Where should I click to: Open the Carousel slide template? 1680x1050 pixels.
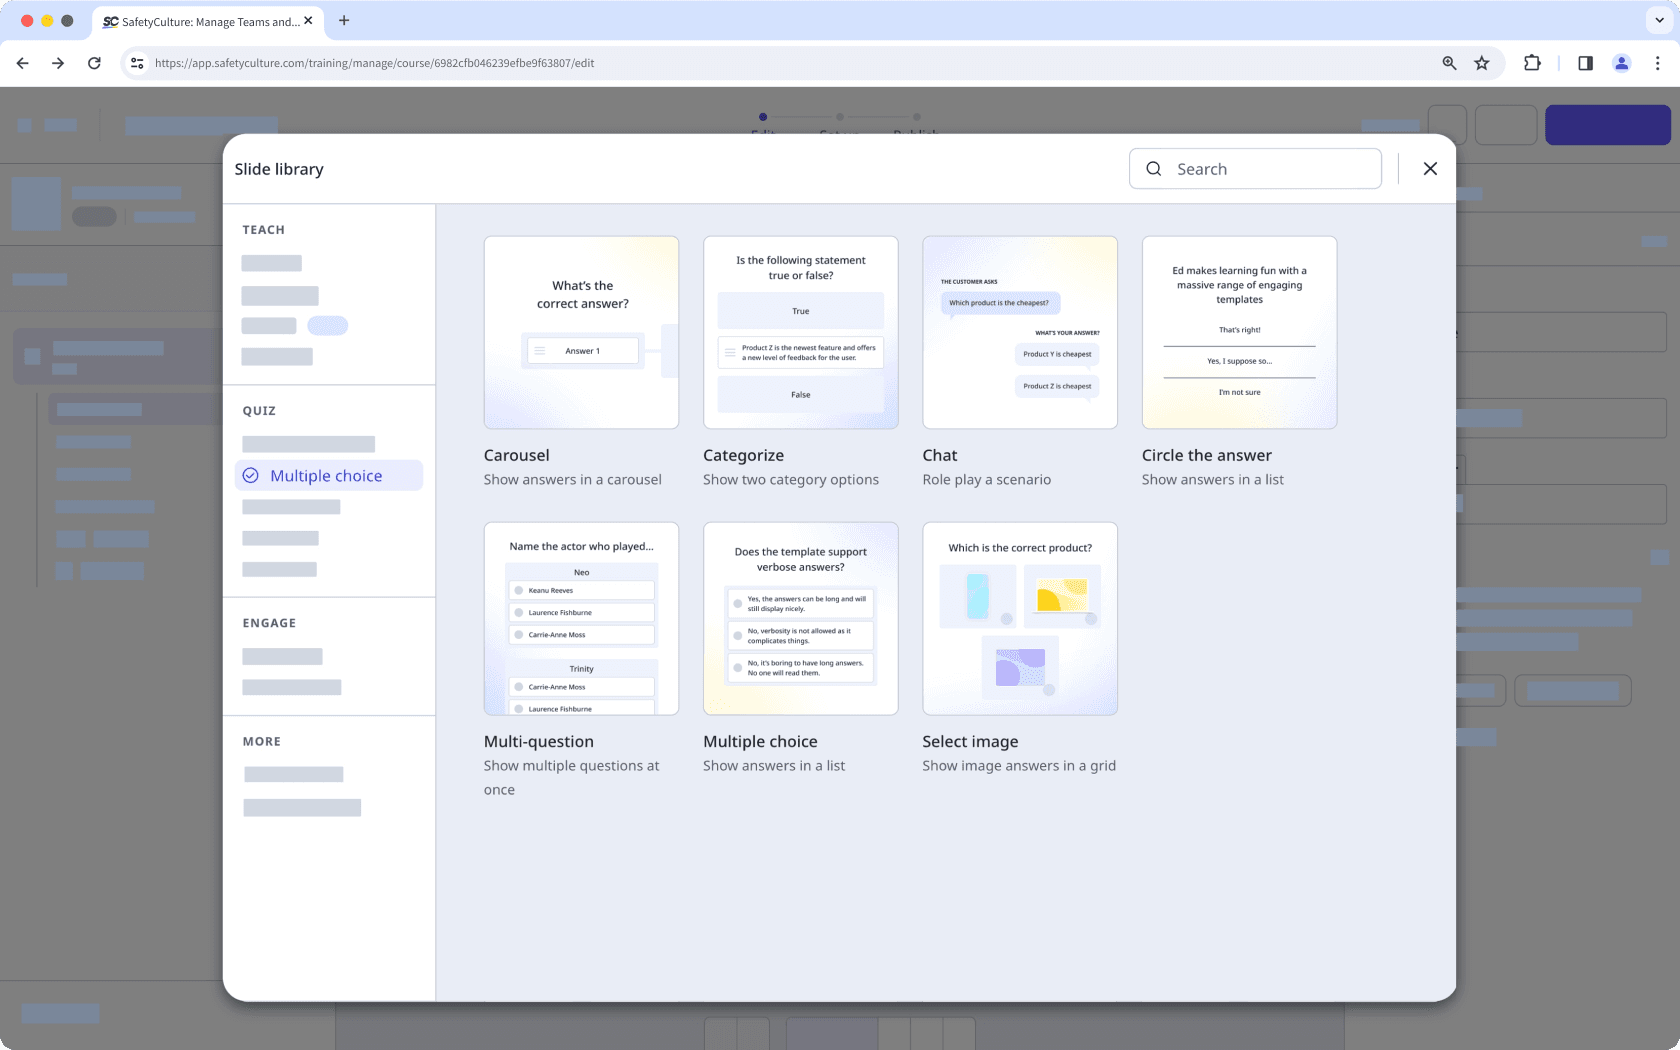(x=581, y=332)
